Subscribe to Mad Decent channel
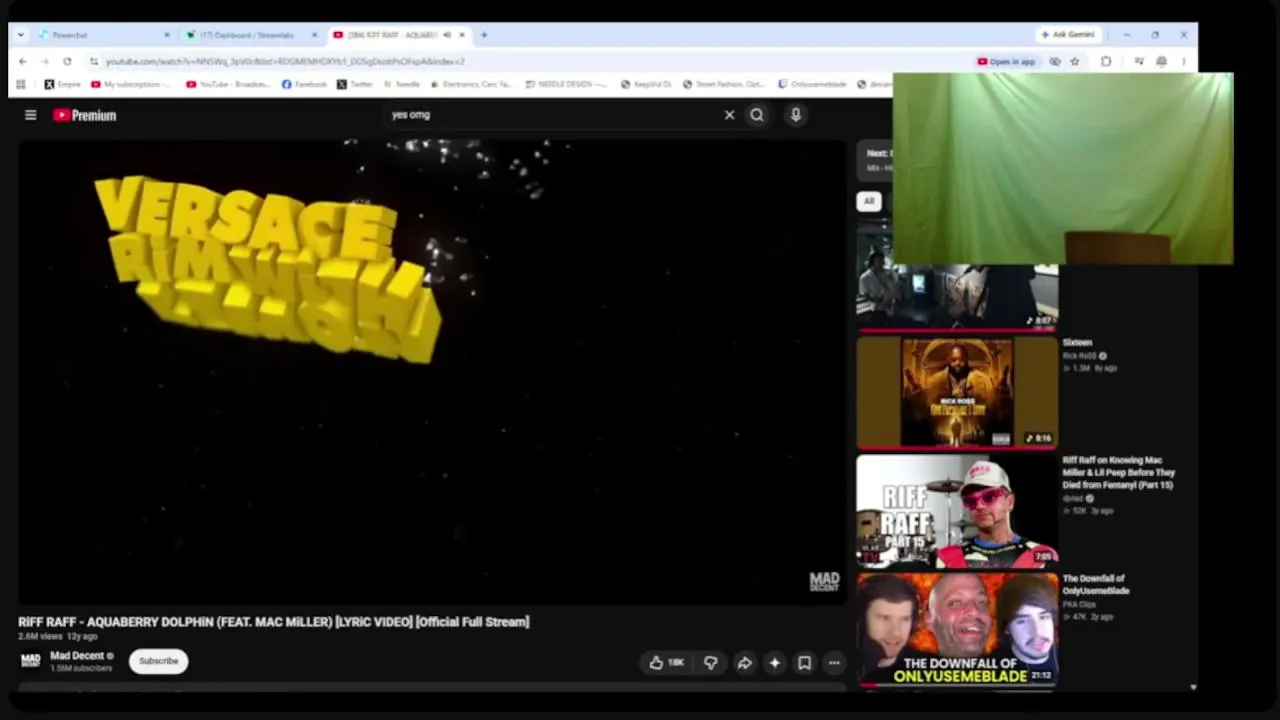This screenshot has width=1280, height=720. point(158,661)
